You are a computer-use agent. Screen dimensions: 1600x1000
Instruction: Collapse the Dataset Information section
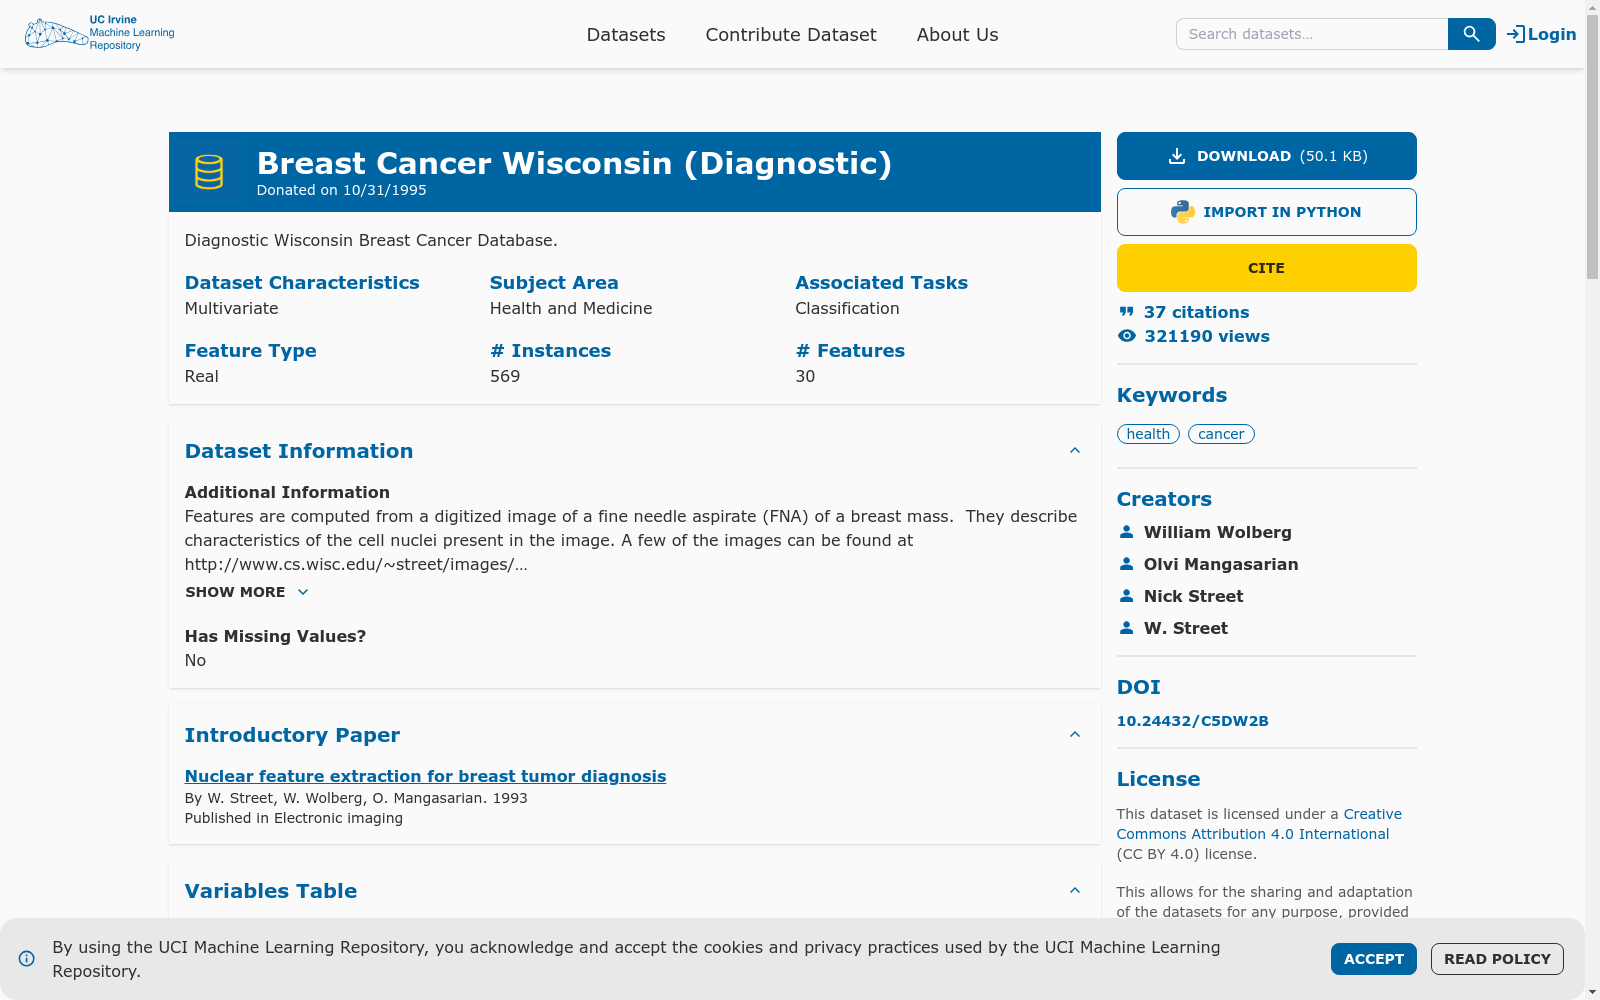[x=1075, y=450]
